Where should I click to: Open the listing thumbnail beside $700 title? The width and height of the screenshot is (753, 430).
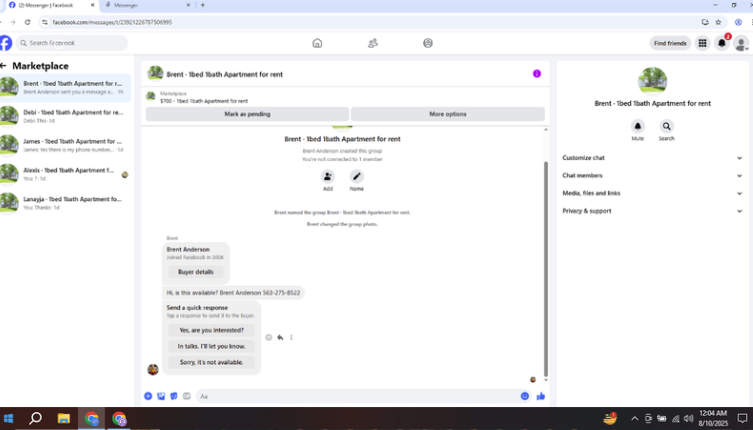151,97
